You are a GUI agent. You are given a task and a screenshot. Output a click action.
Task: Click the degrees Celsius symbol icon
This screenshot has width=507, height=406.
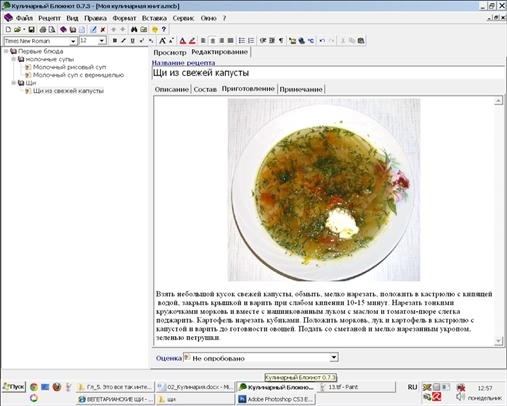(x=311, y=41)
